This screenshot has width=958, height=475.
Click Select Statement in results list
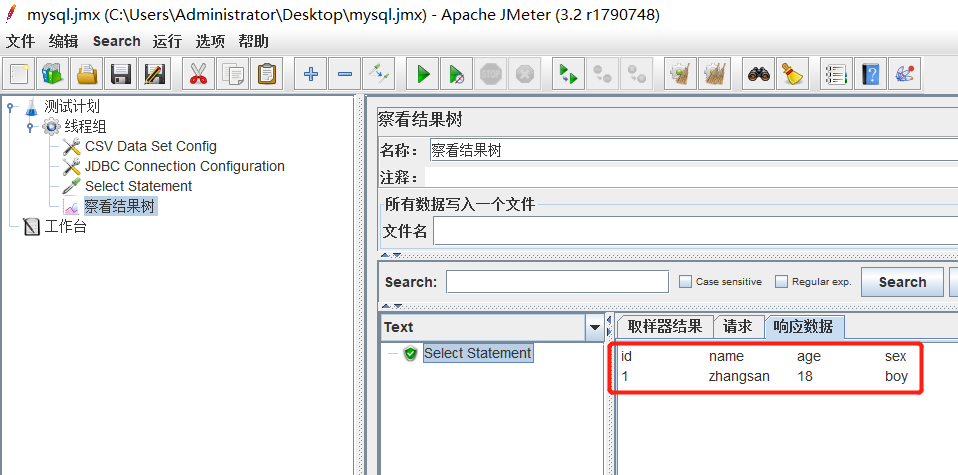[x=478, y=353]
